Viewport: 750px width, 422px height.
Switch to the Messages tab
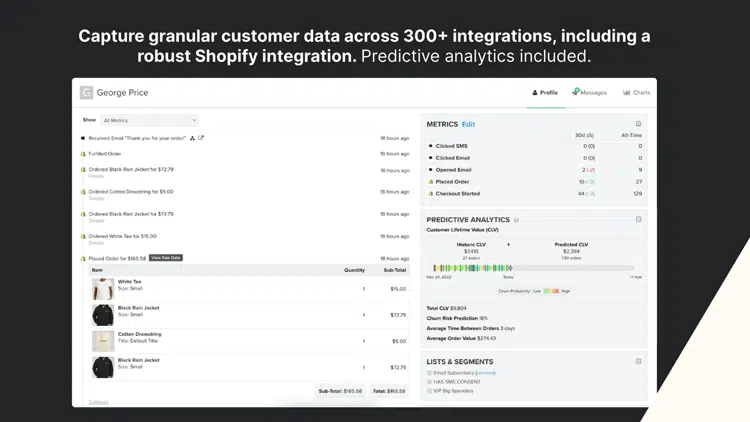click(589, 92)
